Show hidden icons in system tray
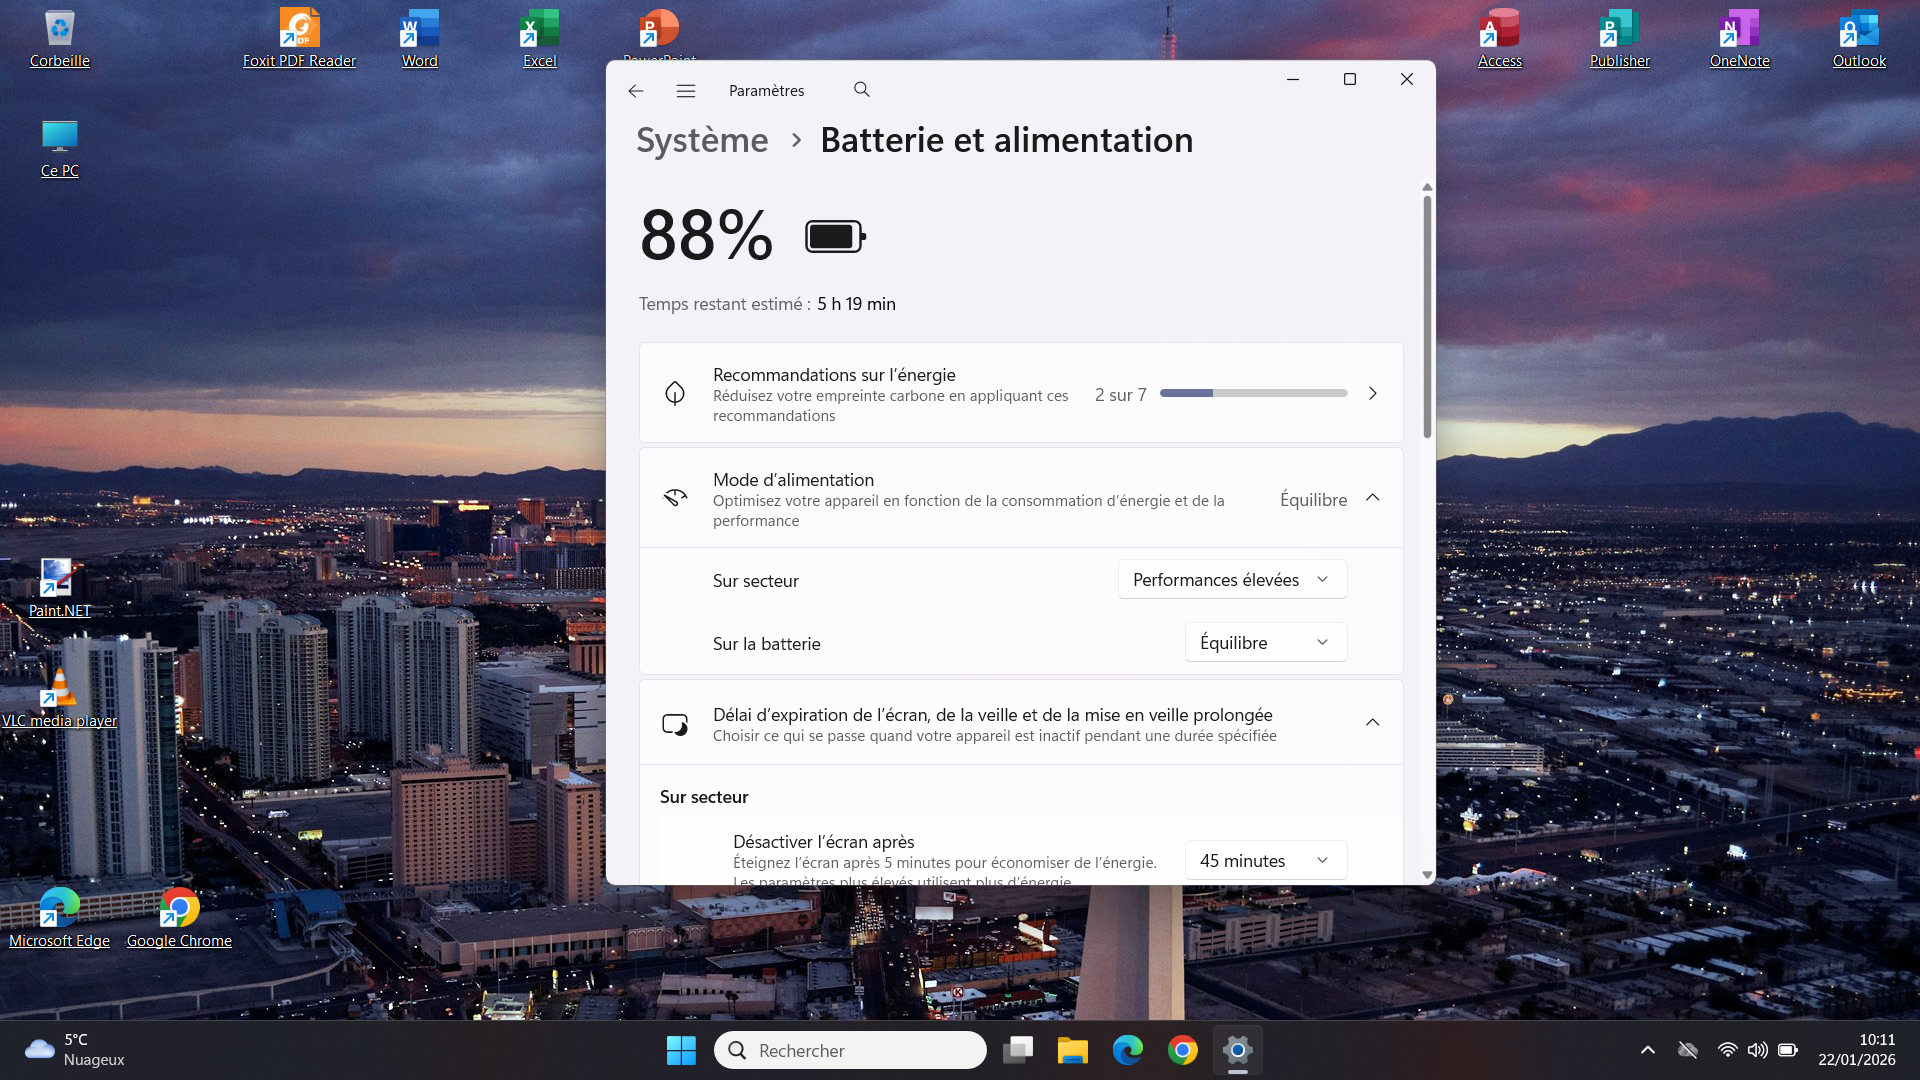Screen dimensions: 1920x1080 (x=1648, y=1050)
